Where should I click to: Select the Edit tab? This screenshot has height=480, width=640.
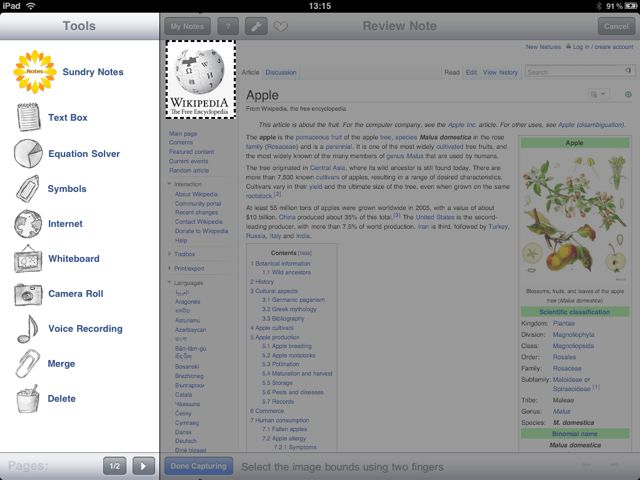(x=471, y=72)
